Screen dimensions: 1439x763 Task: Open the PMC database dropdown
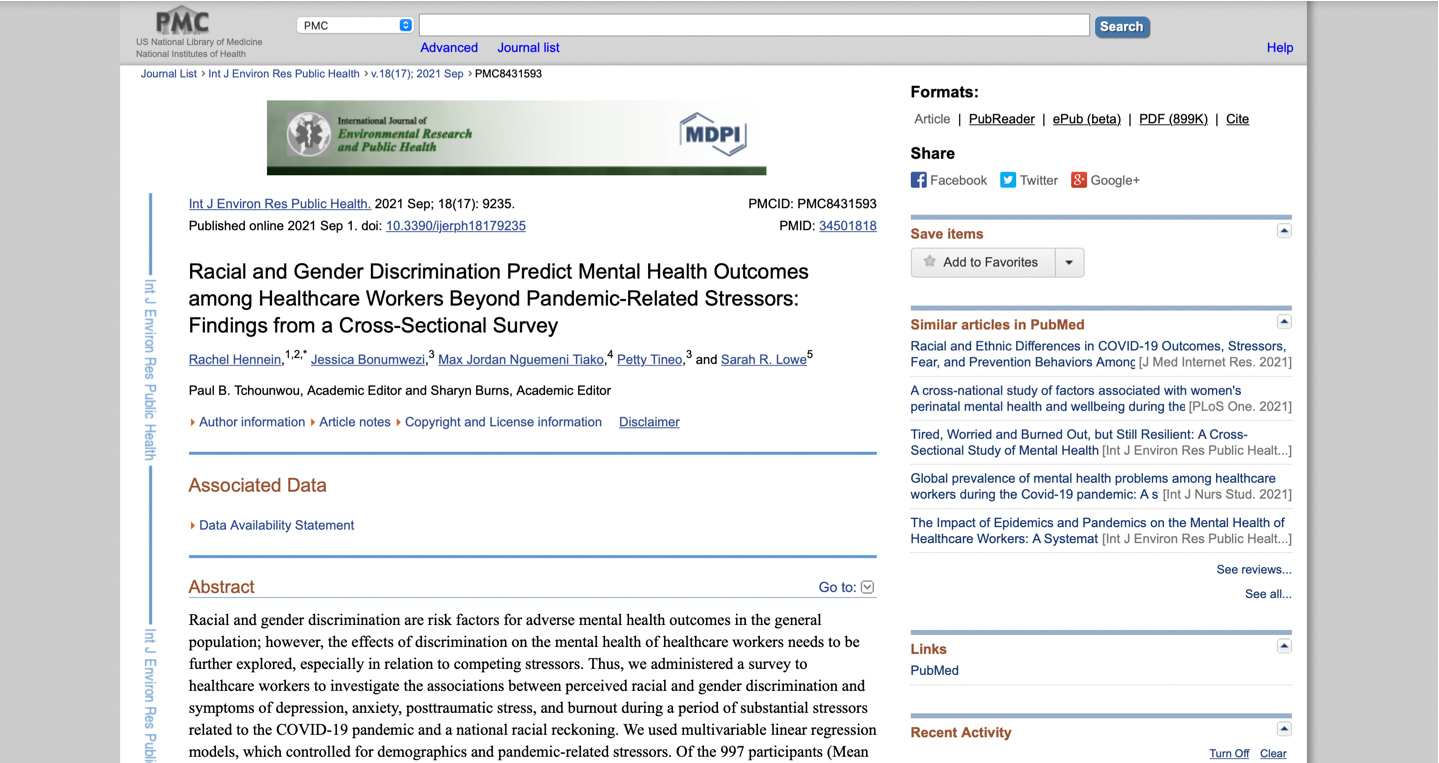[x=355, y=25]
